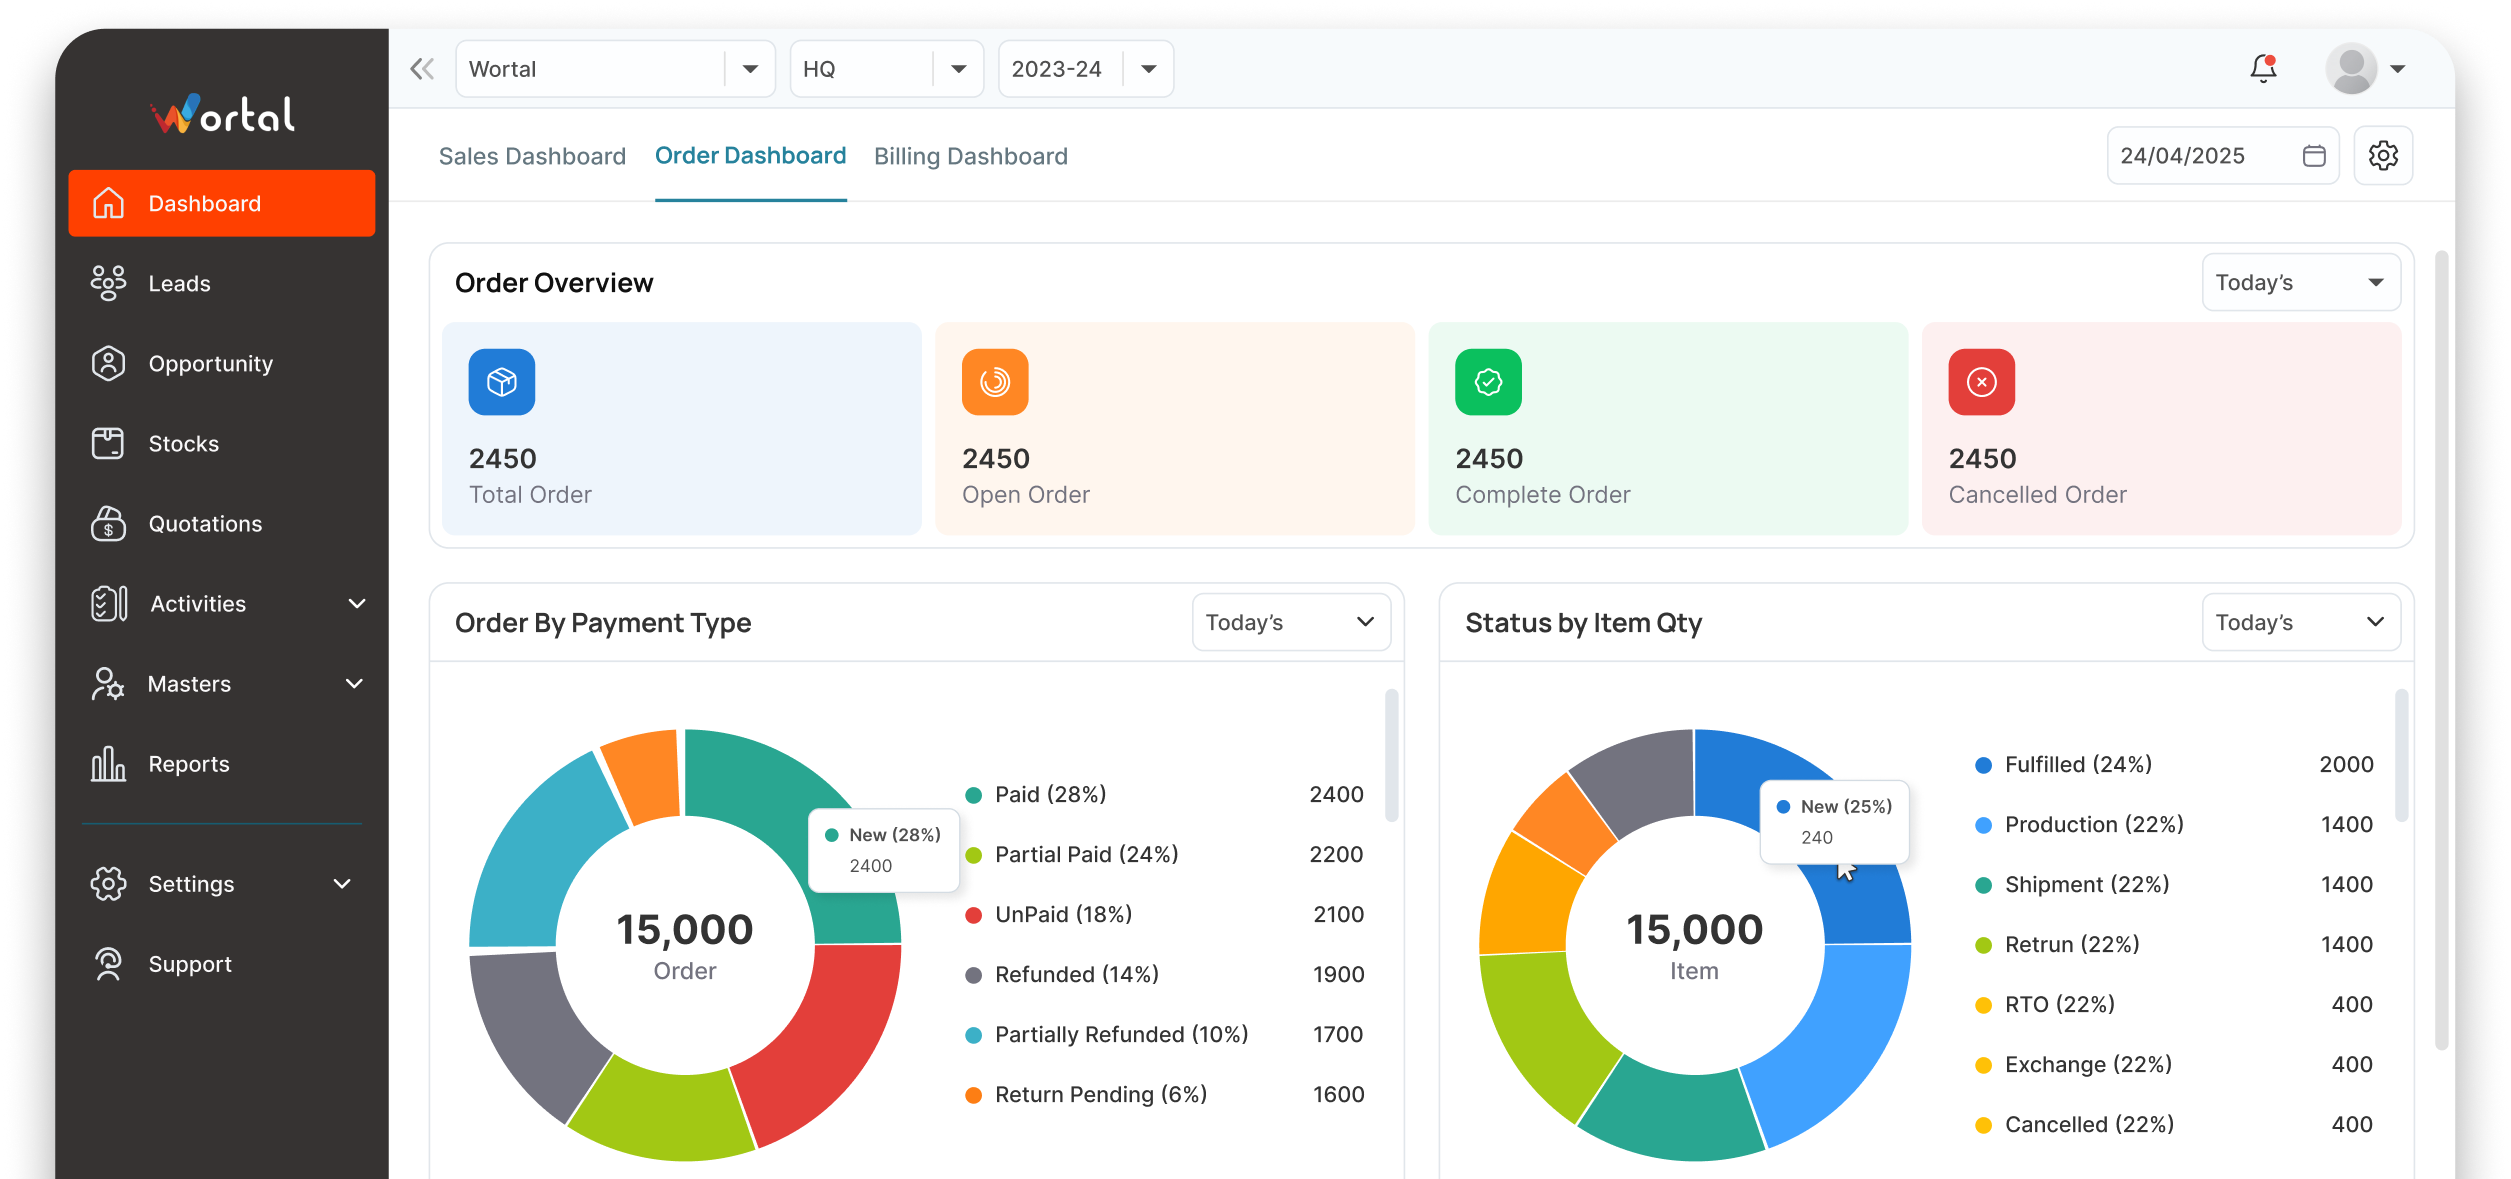The image size is (2511, 1179).
Task: Open dashboard settings via the gear icon
Action: tap(2383, 156)
